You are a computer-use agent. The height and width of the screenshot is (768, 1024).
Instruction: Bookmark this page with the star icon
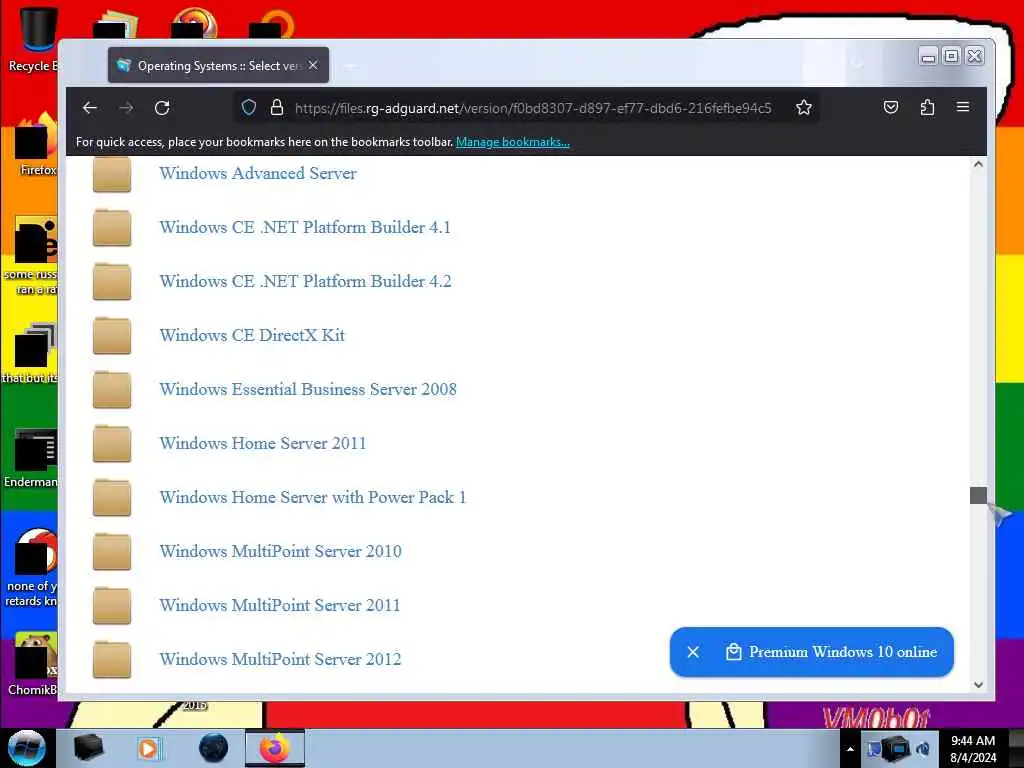click(x=804, y=108)
